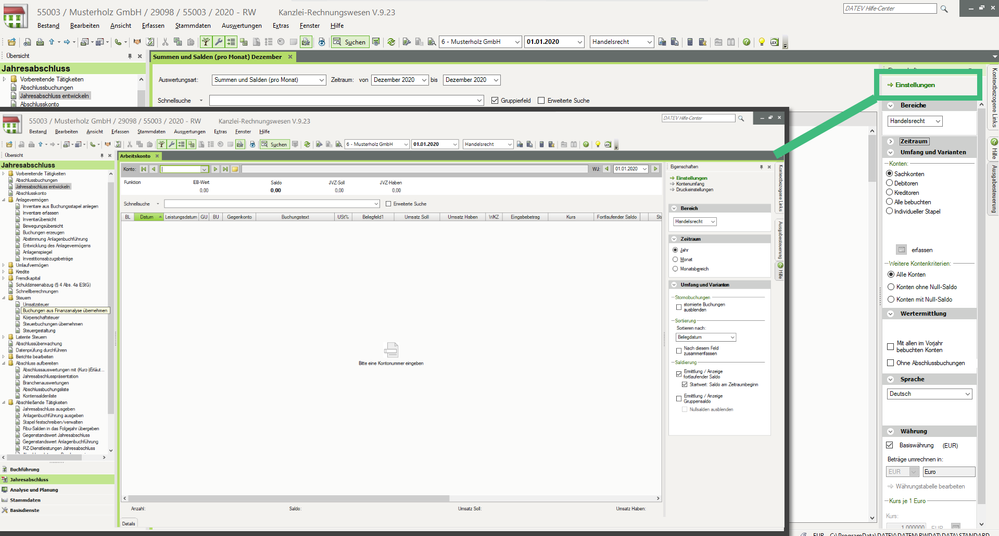Click the yellow folder icon in Arbeitskonto Konto bar
Image resolution: width=999 pixels, height=536 pixels.
(x=235, y=169)
